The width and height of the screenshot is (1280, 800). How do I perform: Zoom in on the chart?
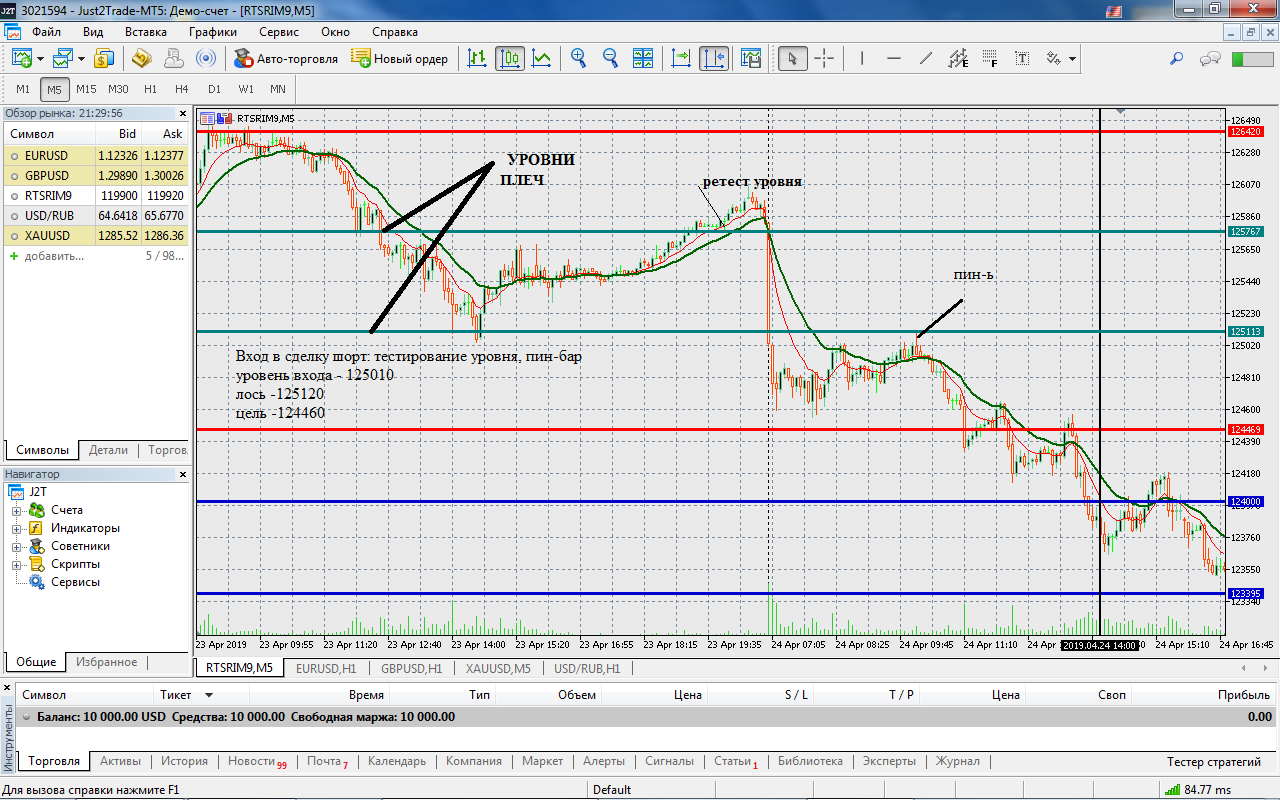coord(578,59)
